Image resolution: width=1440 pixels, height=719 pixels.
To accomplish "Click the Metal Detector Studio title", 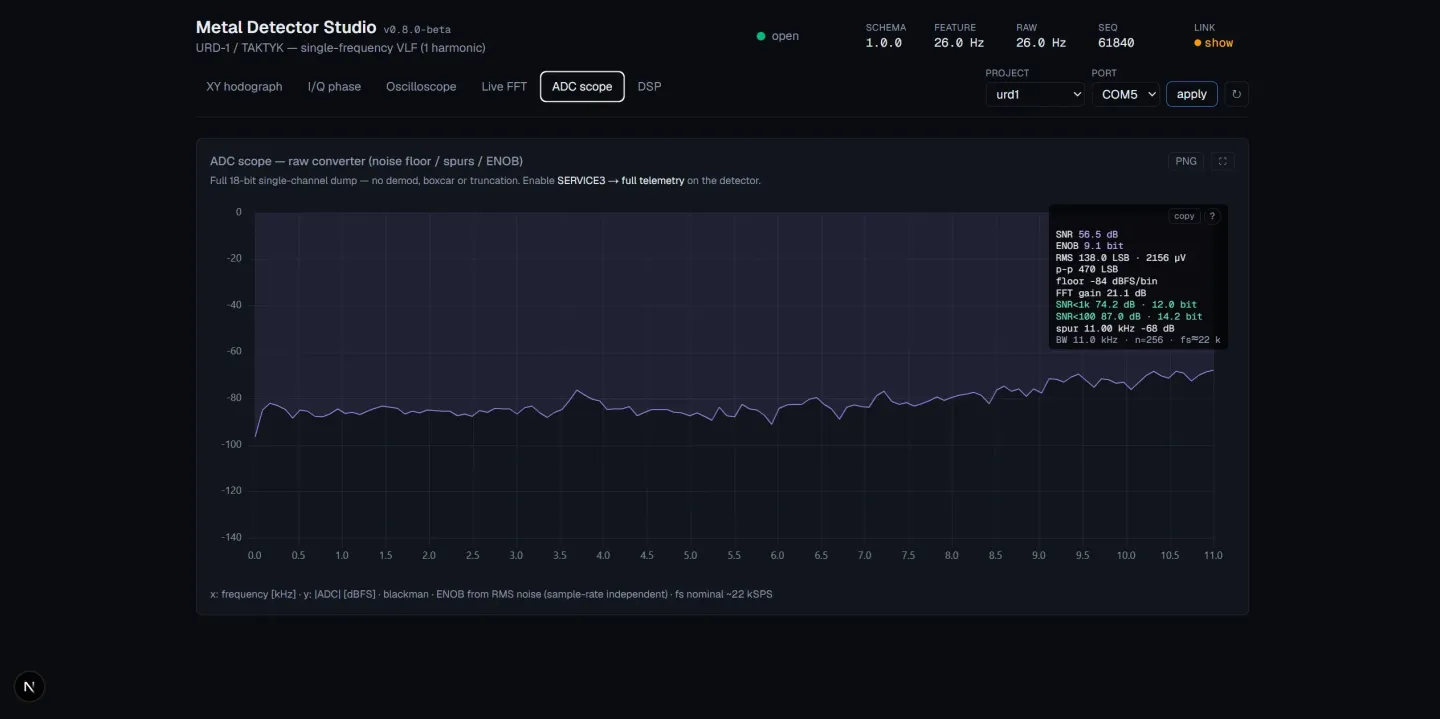I will point(286,27).
